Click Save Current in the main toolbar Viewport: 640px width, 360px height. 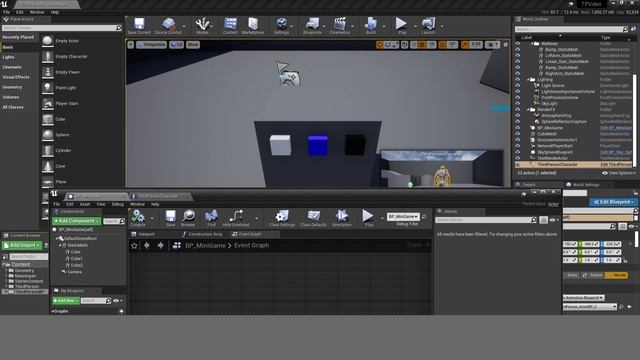[139, 26]
